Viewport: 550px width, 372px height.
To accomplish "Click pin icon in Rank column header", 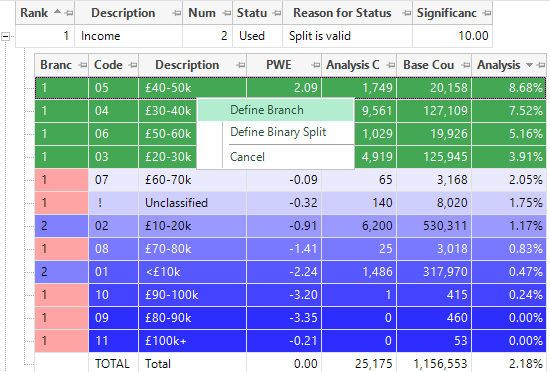I will pyautogui.click(x=69, y=13).
